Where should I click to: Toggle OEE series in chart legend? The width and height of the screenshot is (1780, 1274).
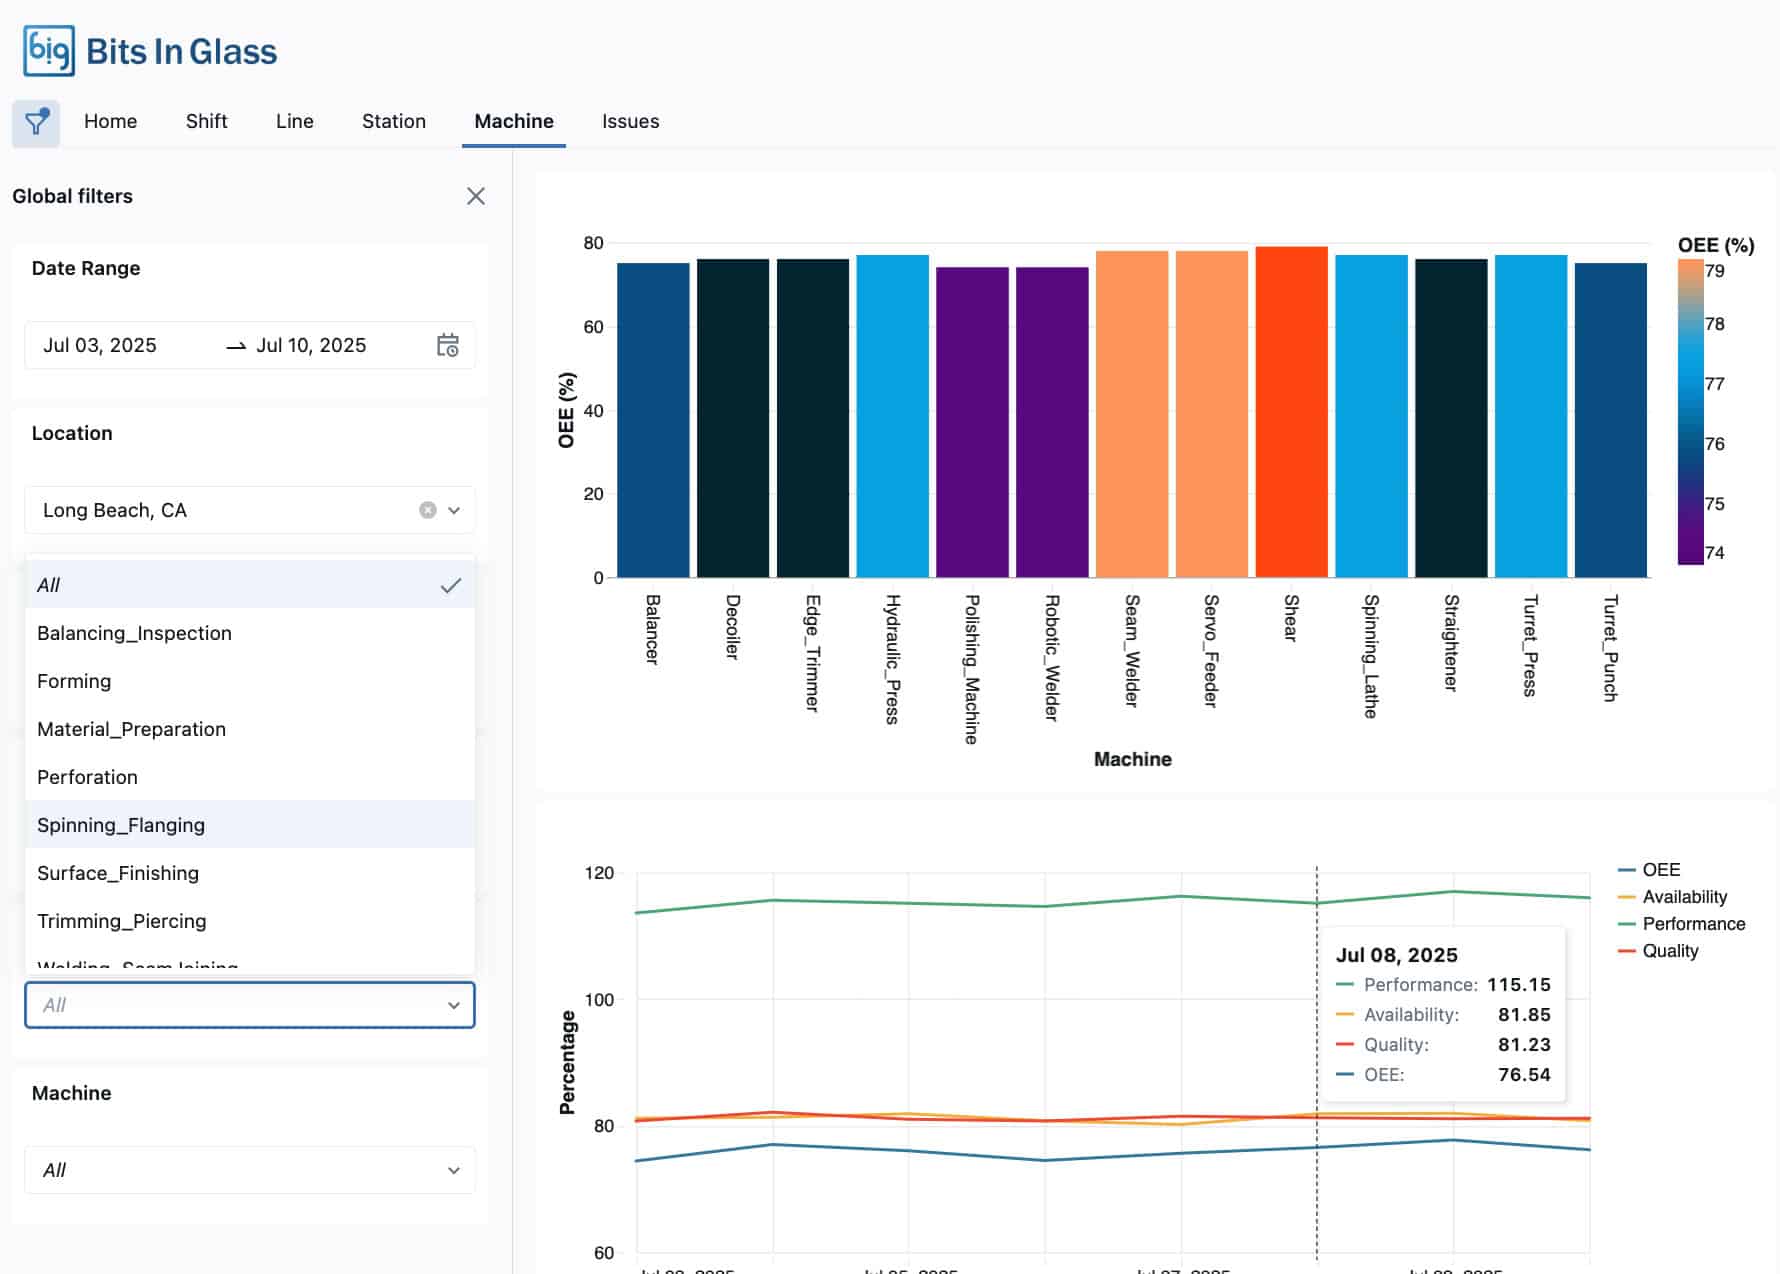1660,870
